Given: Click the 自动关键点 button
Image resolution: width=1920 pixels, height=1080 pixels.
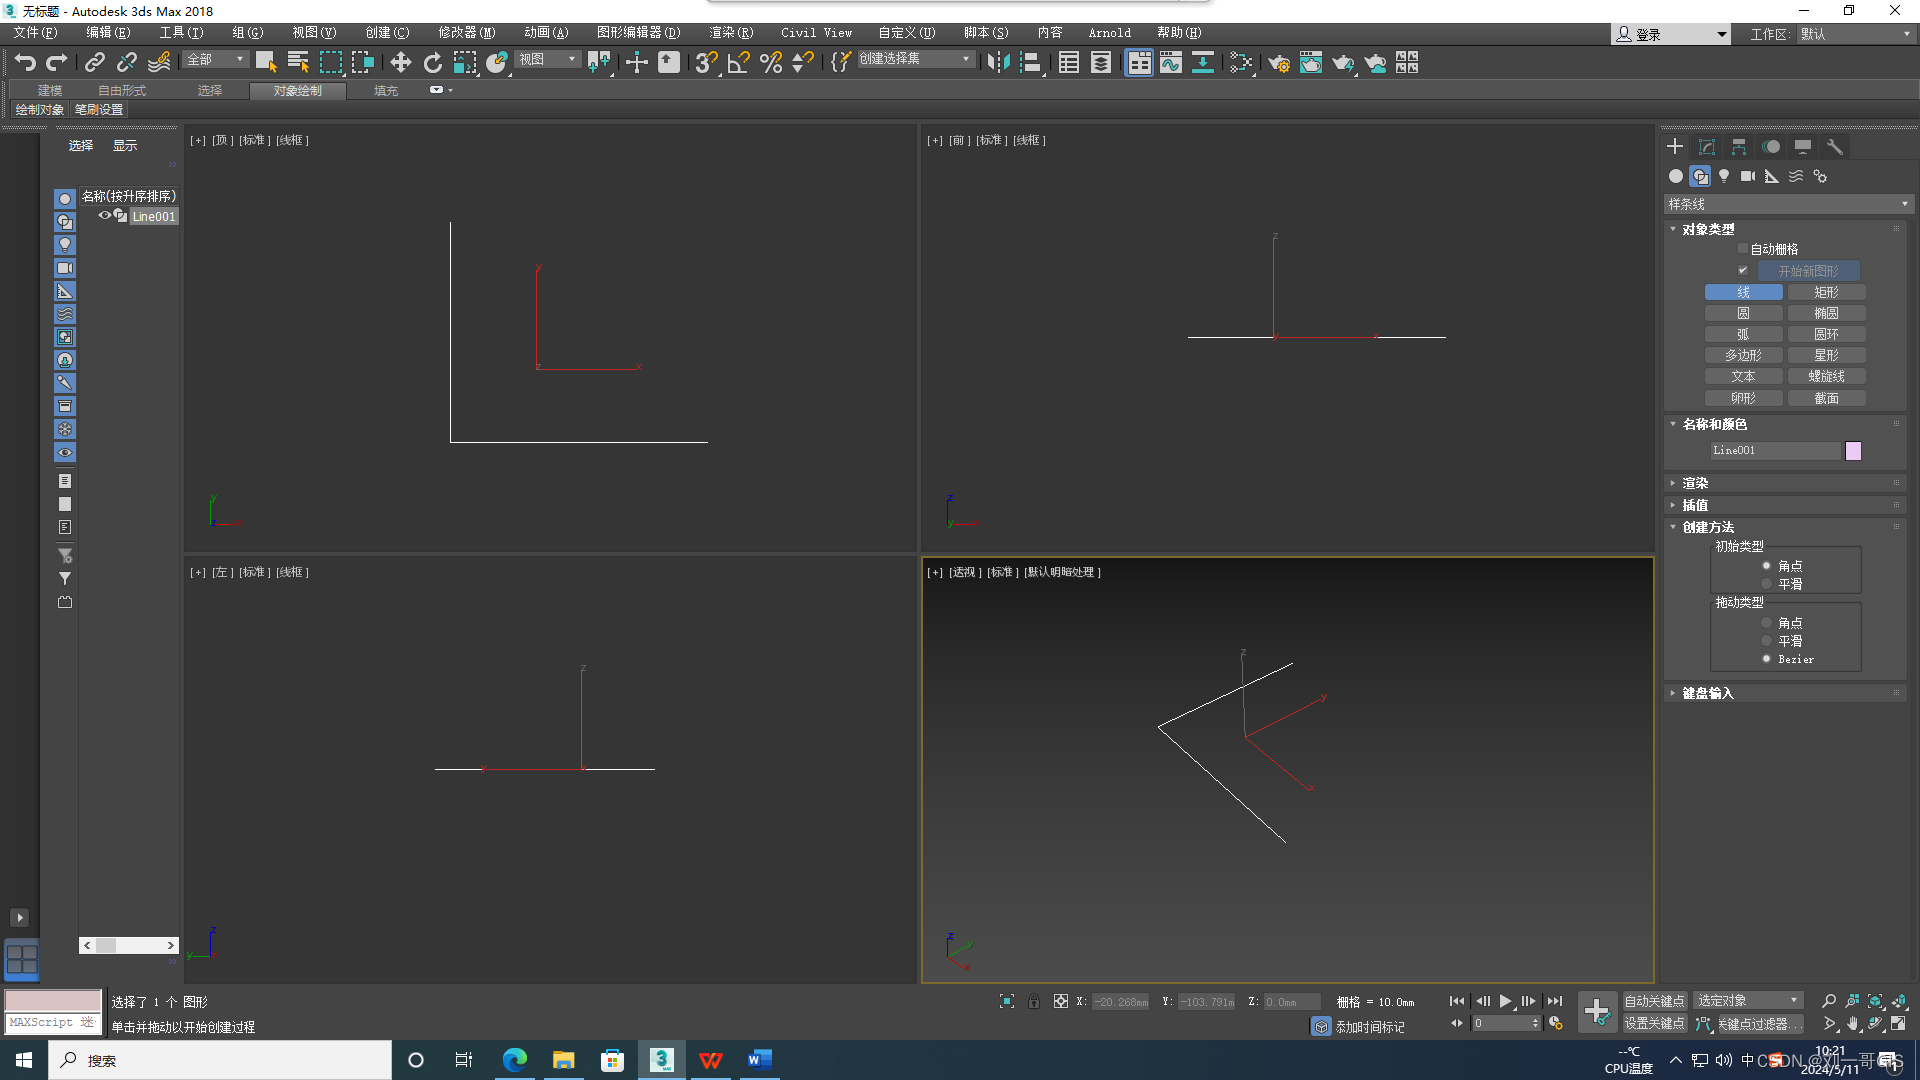Looking at the screenshot, I should coord(1654,1001).
